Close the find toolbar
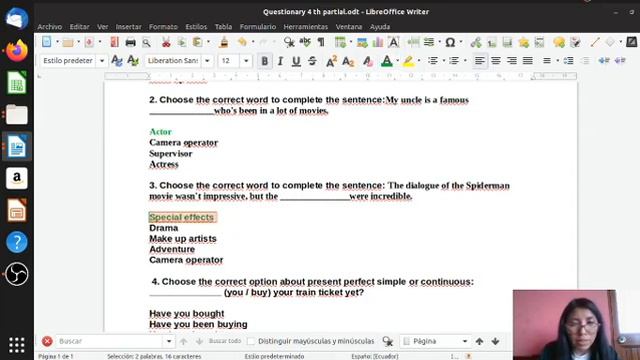This screenshot has width=640, height=360. tap(47, 341)
